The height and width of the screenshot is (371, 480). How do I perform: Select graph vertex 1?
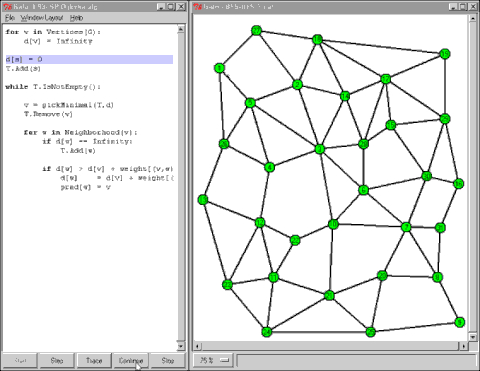[219, 68]
